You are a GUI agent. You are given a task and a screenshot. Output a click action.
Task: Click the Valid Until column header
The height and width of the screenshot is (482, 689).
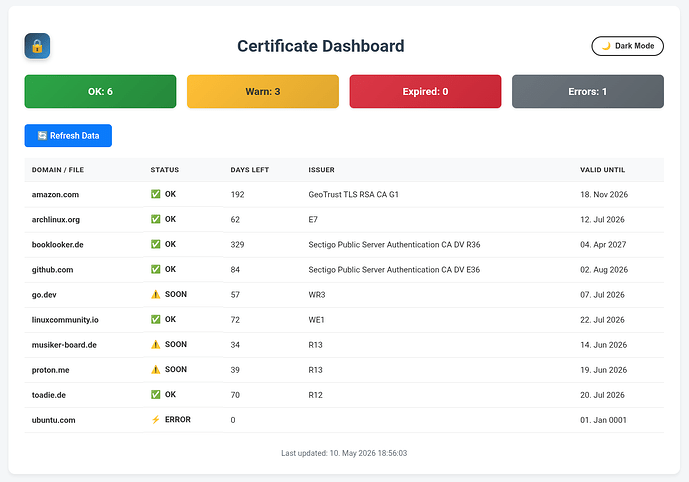point(602,170)
